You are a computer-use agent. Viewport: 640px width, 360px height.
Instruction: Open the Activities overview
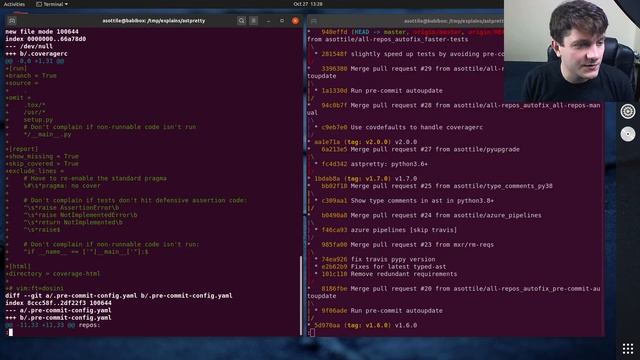pos(14,4)
